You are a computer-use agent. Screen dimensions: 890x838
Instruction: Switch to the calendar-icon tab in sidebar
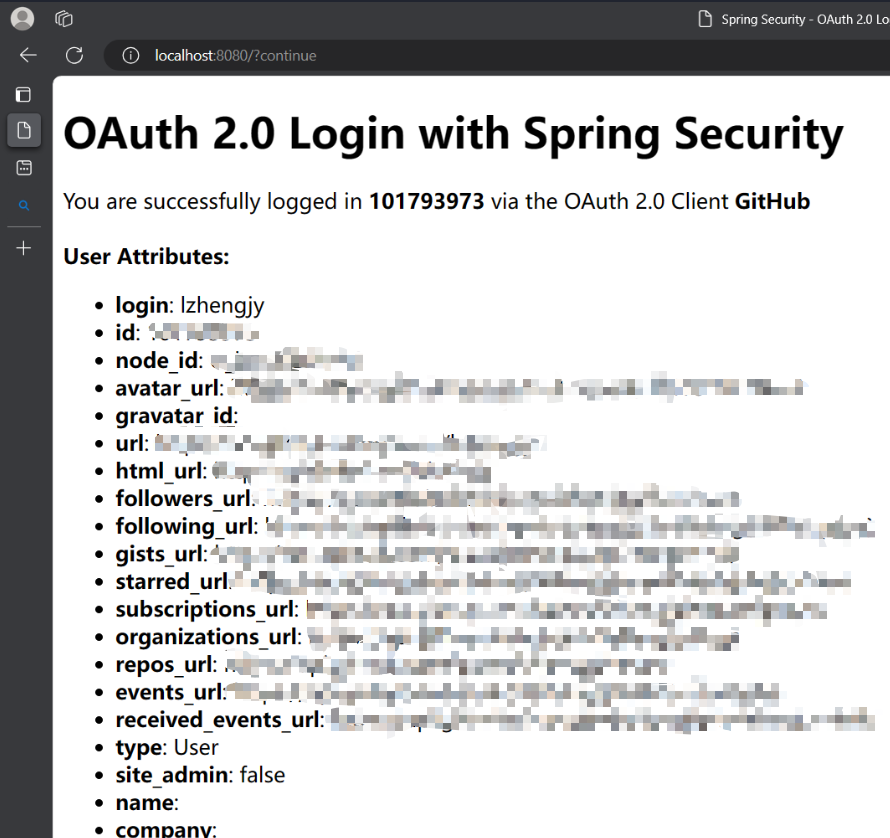(x=24, y=167)
